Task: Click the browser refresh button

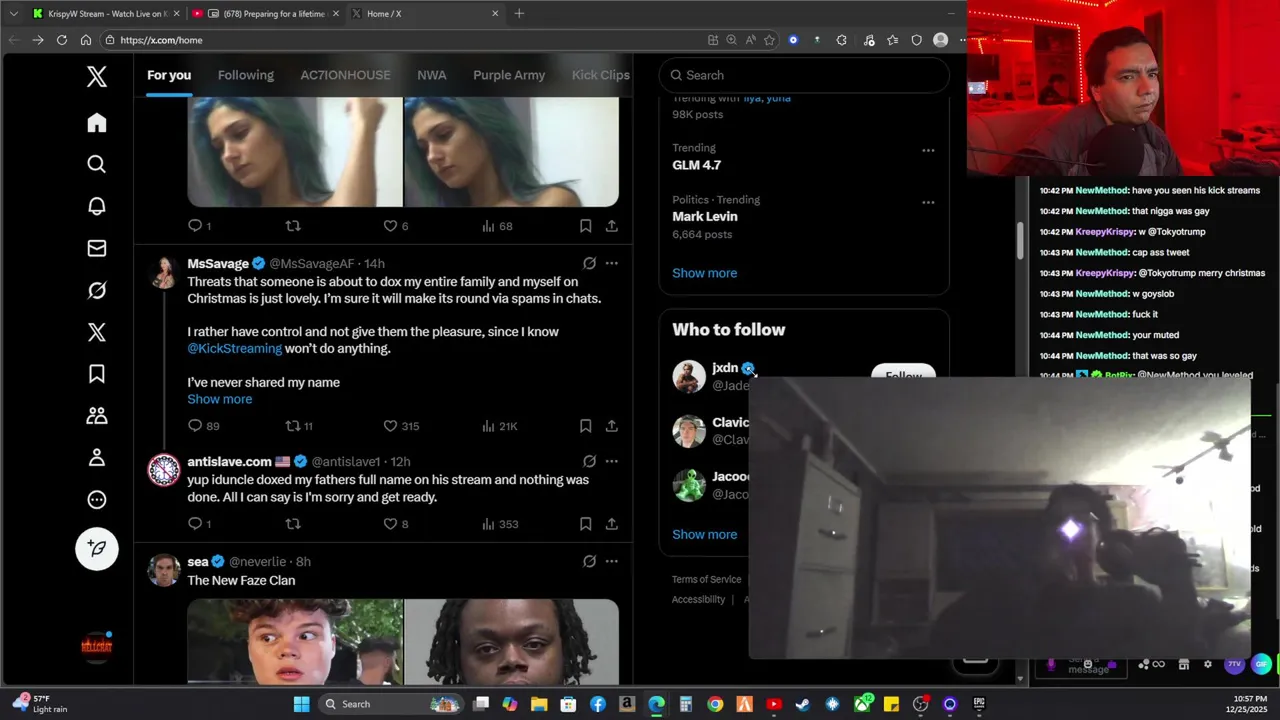Action: click(x=62, y=40)
